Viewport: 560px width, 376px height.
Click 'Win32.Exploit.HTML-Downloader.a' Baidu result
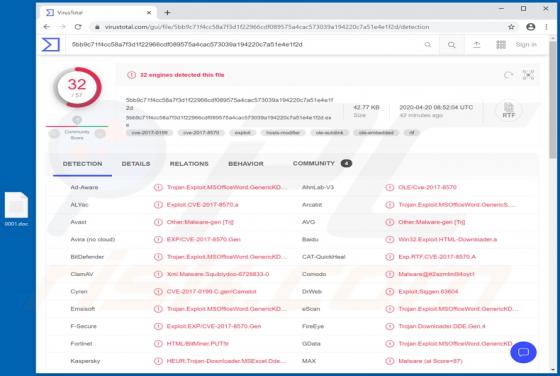(448, 240)
